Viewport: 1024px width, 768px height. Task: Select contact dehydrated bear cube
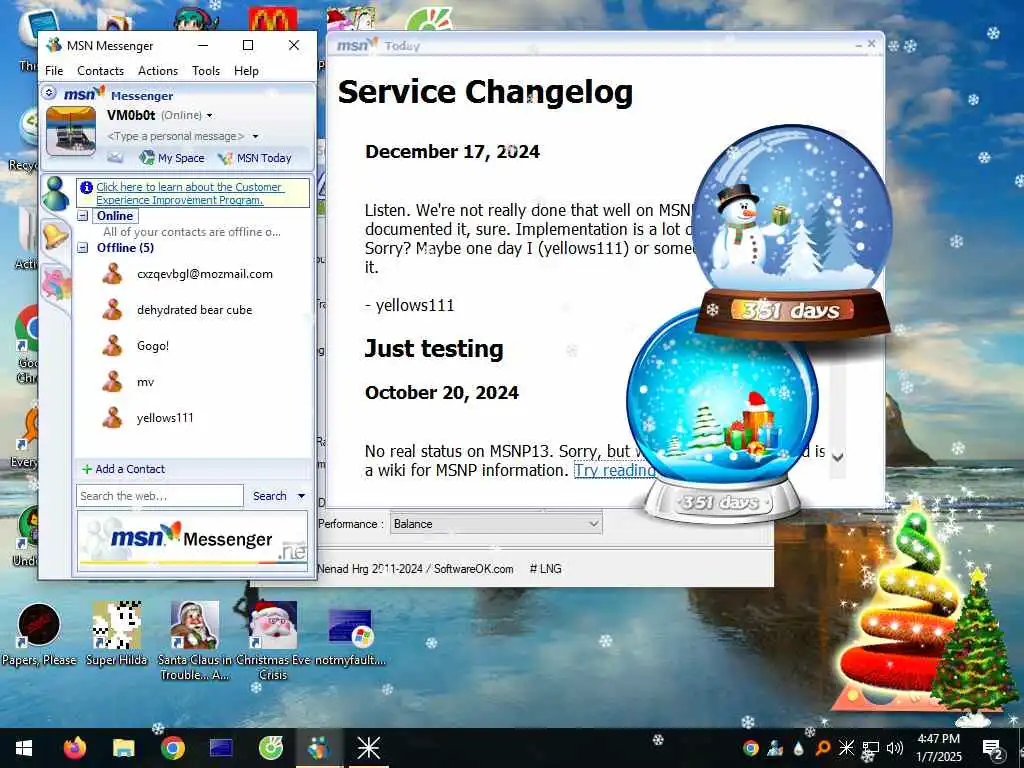click(x=193, y=310)
